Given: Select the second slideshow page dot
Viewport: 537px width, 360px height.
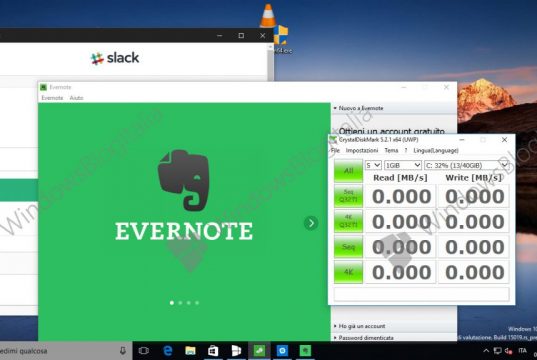Looking at the screenshot, I should [180, 303].
